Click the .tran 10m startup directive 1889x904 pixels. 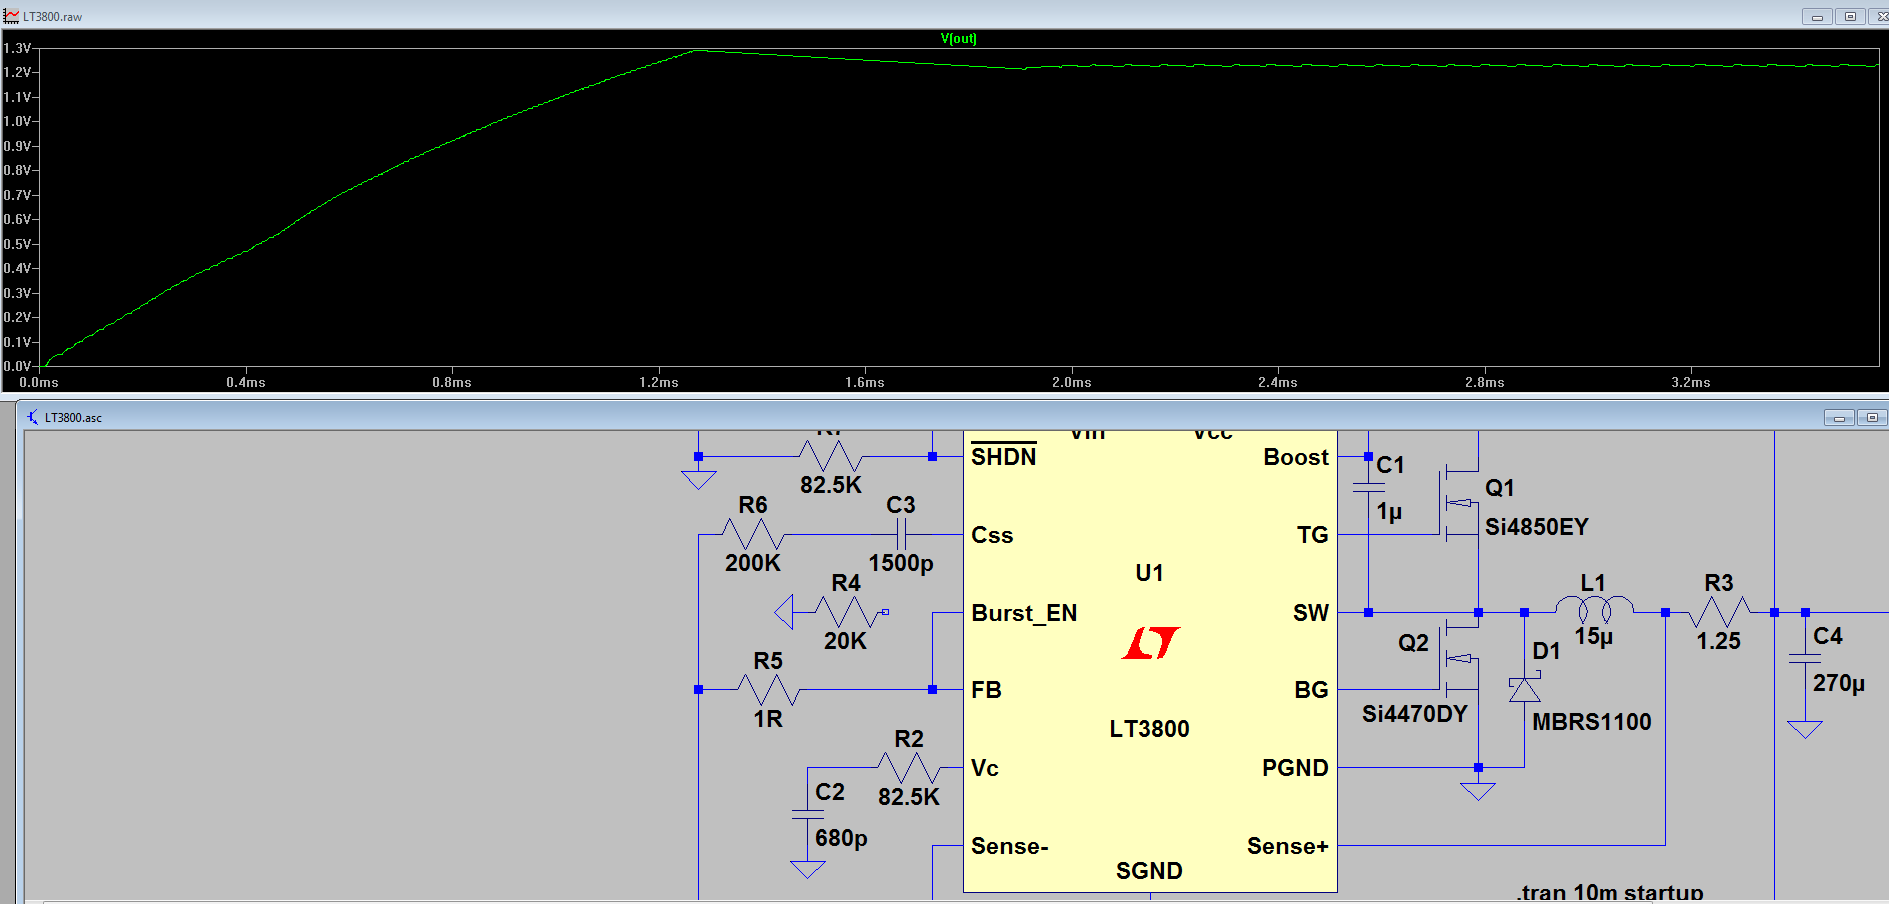tap(1610, 892)
